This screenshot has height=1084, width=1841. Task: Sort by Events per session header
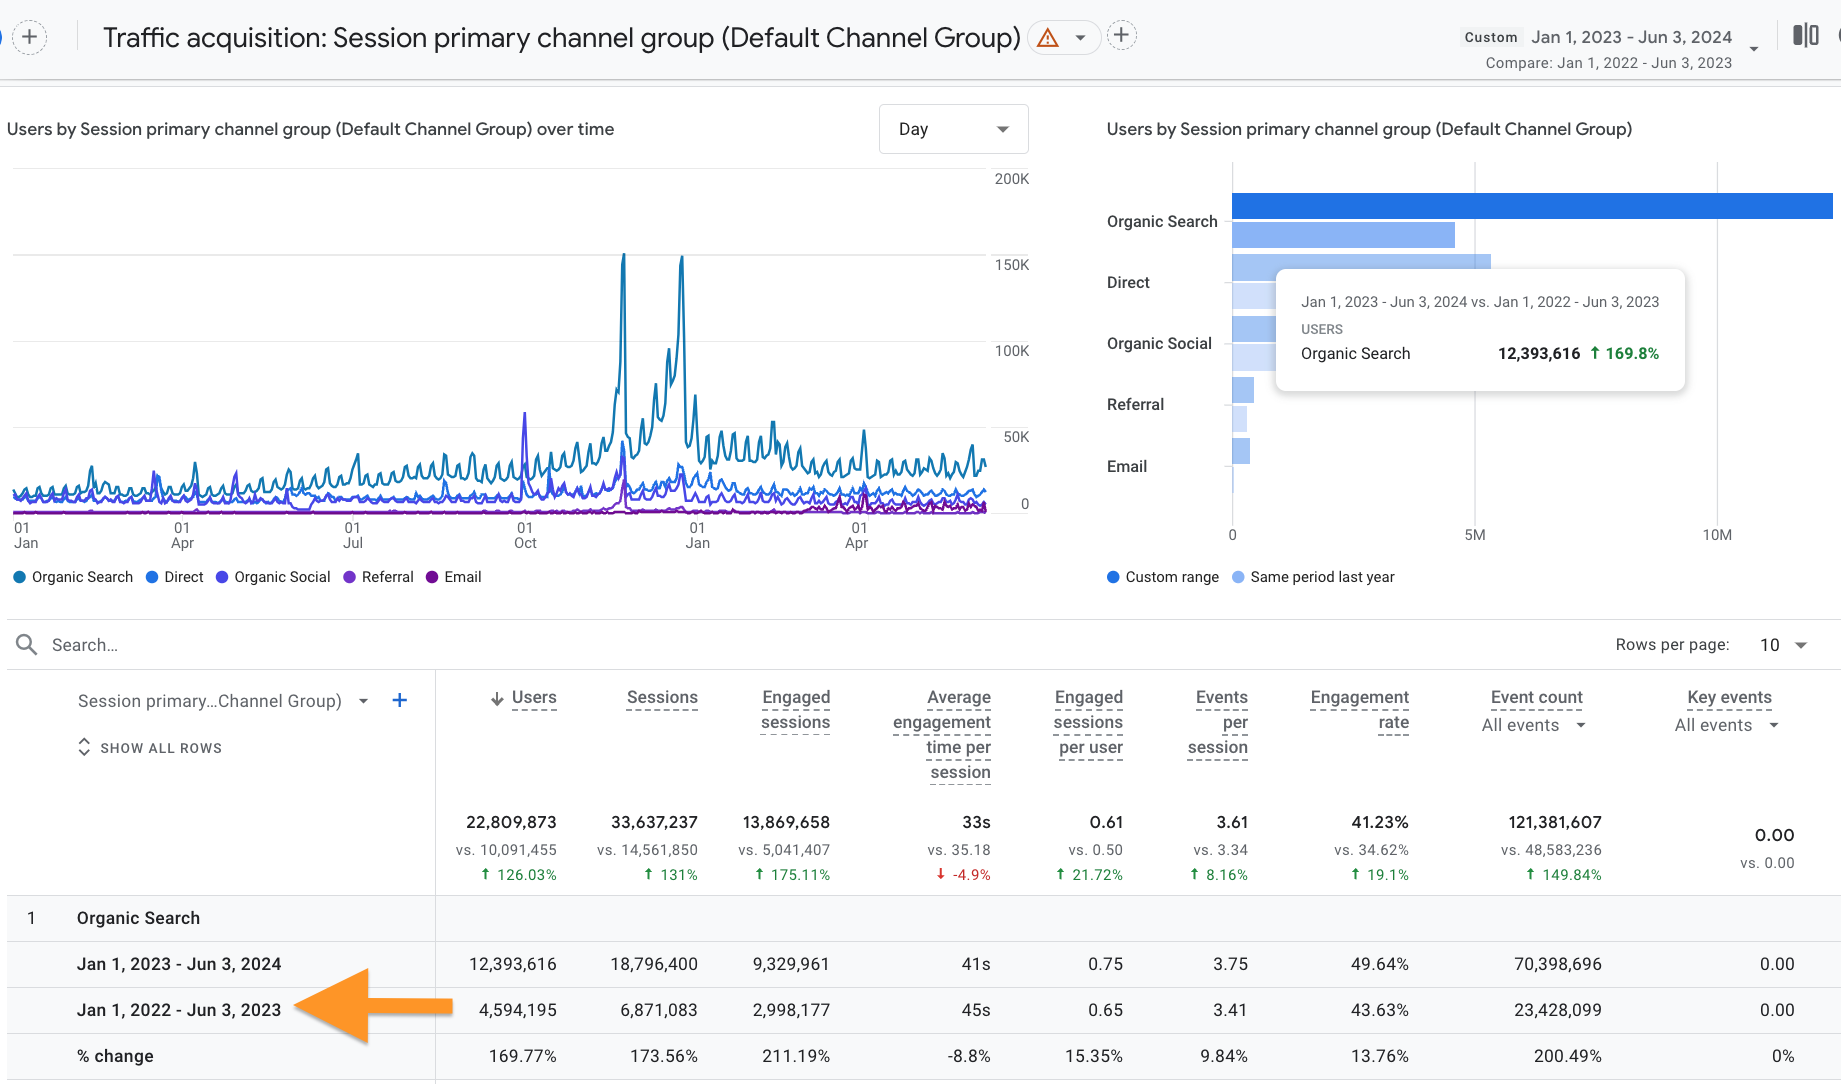click(1218, 722)
